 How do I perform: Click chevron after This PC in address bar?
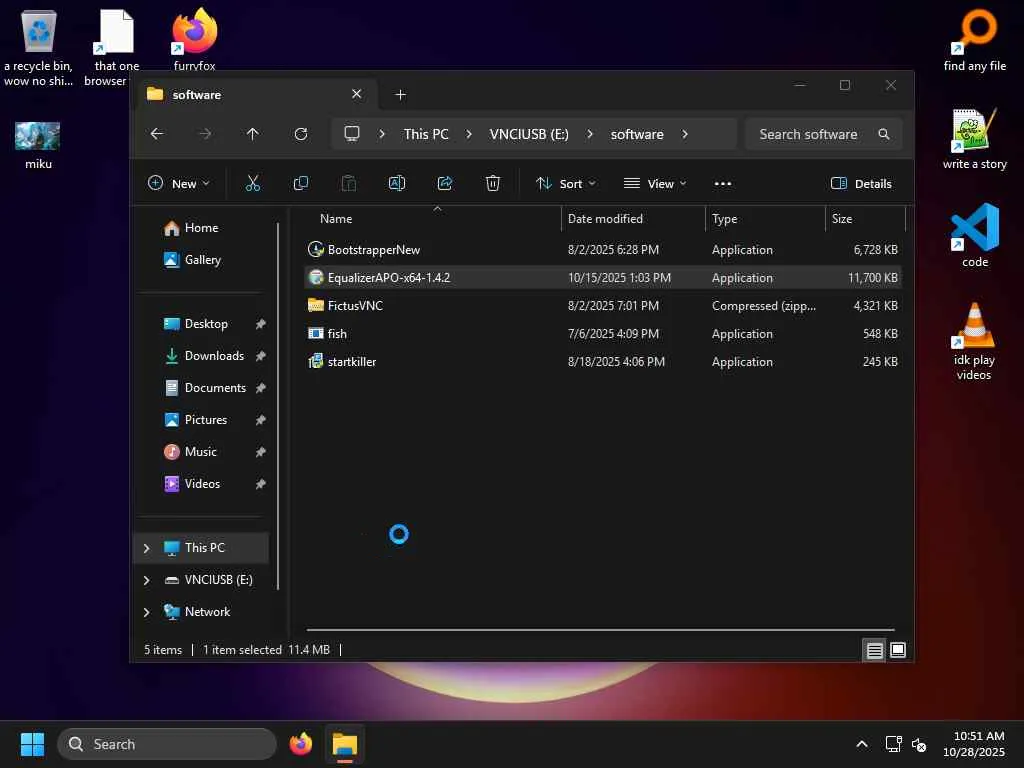pos(469,134)
